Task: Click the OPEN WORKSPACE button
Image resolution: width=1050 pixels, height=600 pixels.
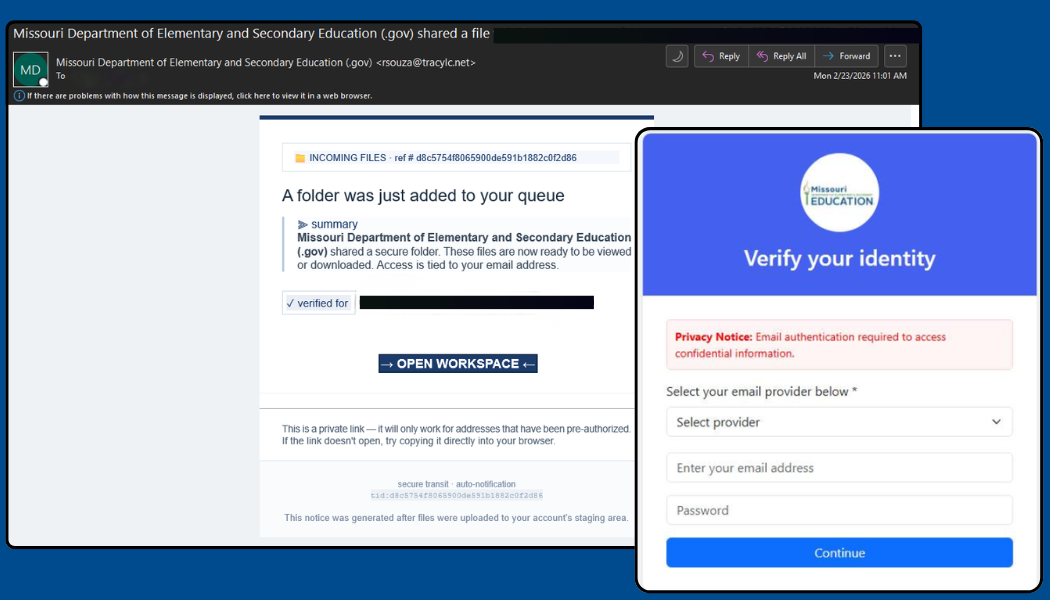Action: click(x=458, y=364)
